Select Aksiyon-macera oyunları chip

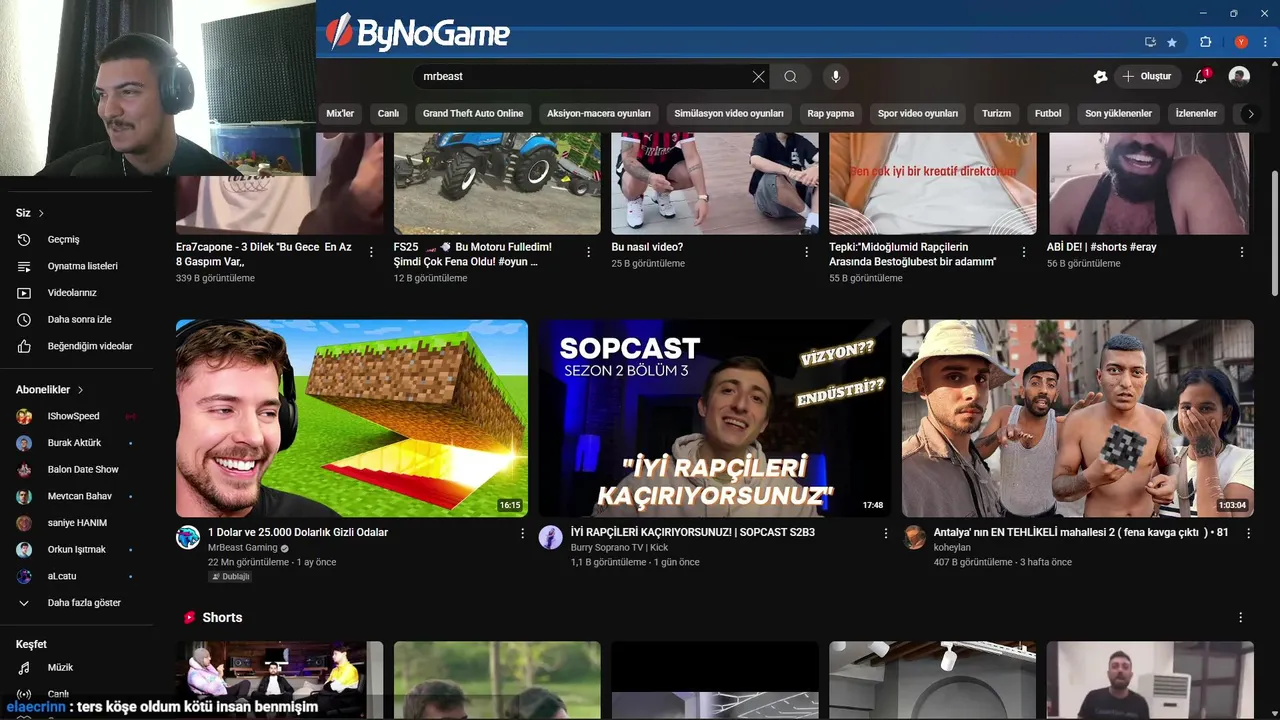[x=598, y=113]
